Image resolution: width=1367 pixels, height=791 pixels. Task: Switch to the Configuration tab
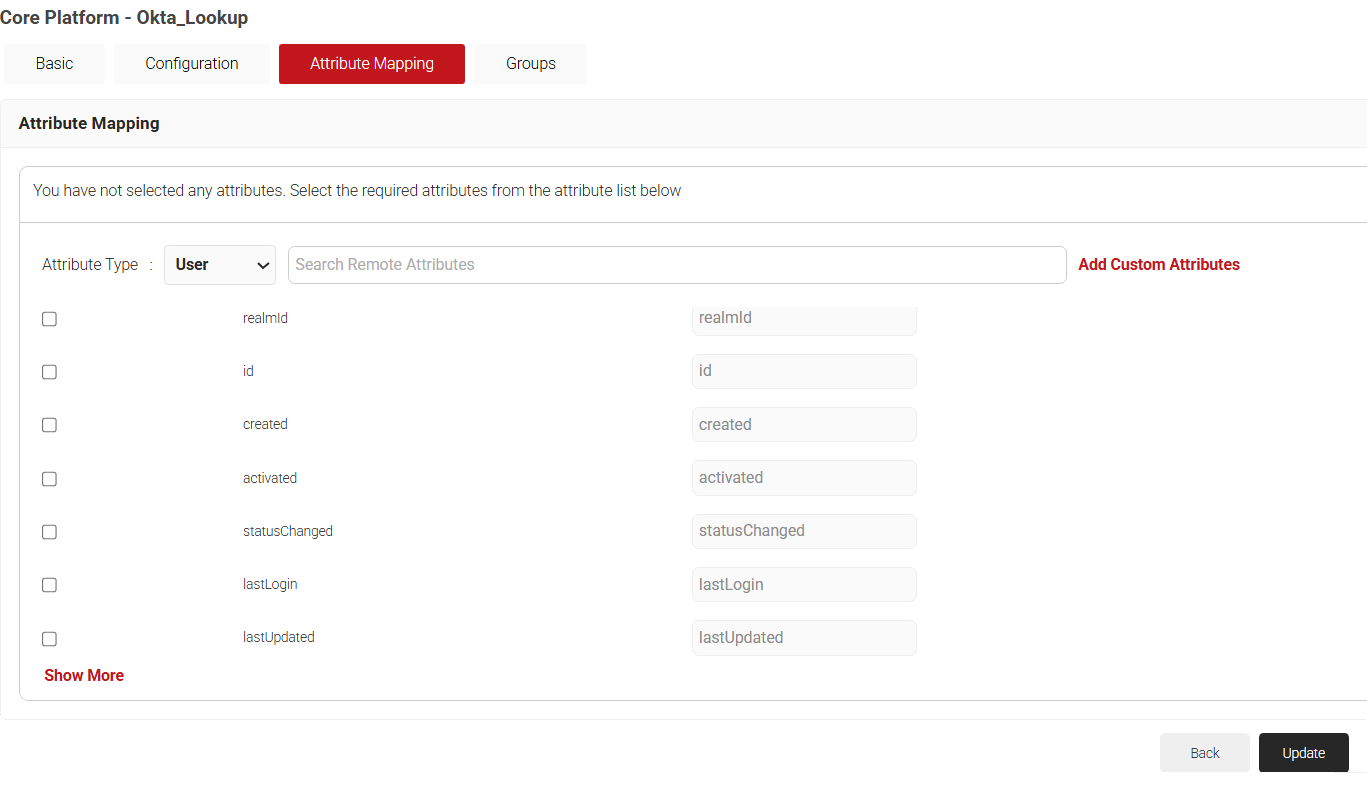coord(191,64)
